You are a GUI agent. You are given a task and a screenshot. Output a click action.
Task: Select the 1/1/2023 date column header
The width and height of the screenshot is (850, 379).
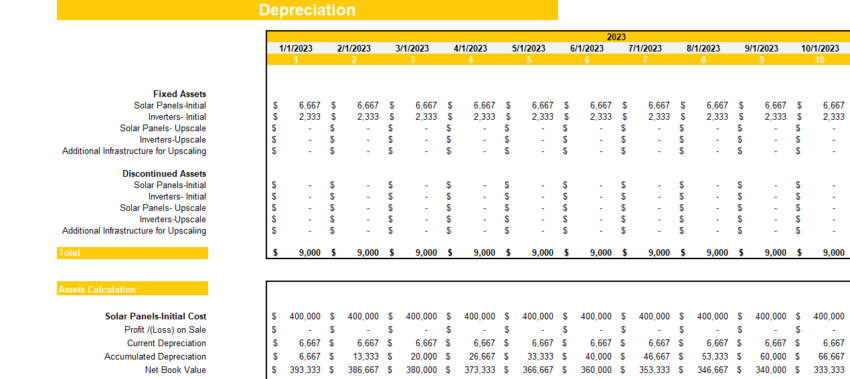(x=296, y=49)
